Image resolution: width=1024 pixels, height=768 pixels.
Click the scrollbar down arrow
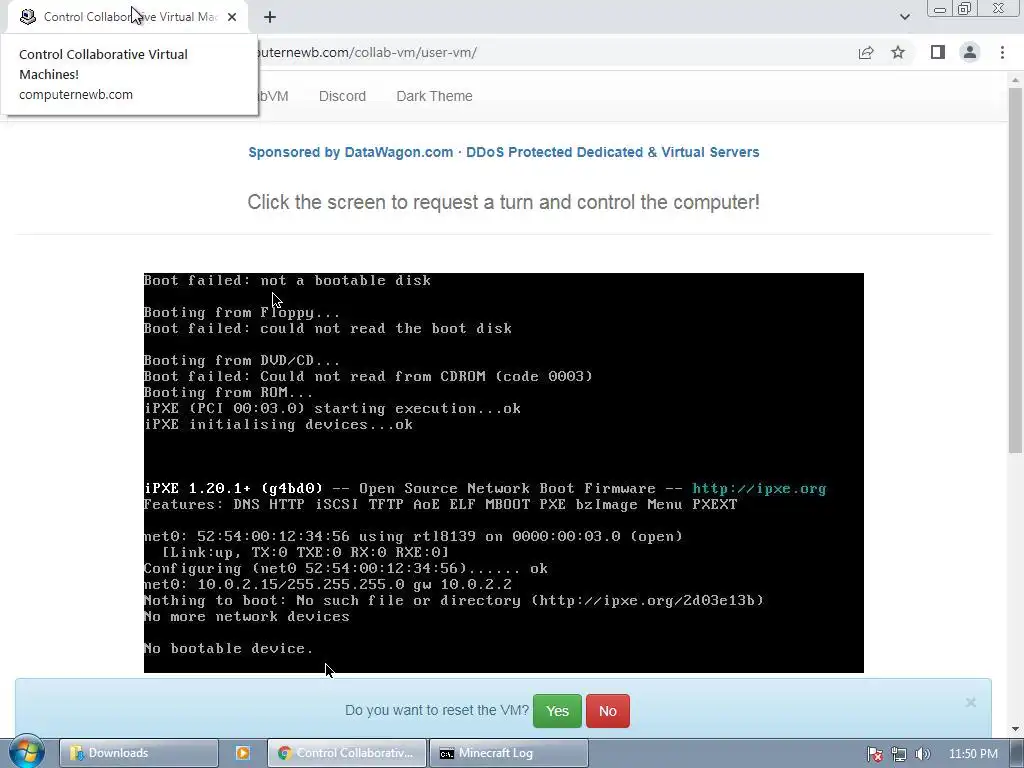1015,729
